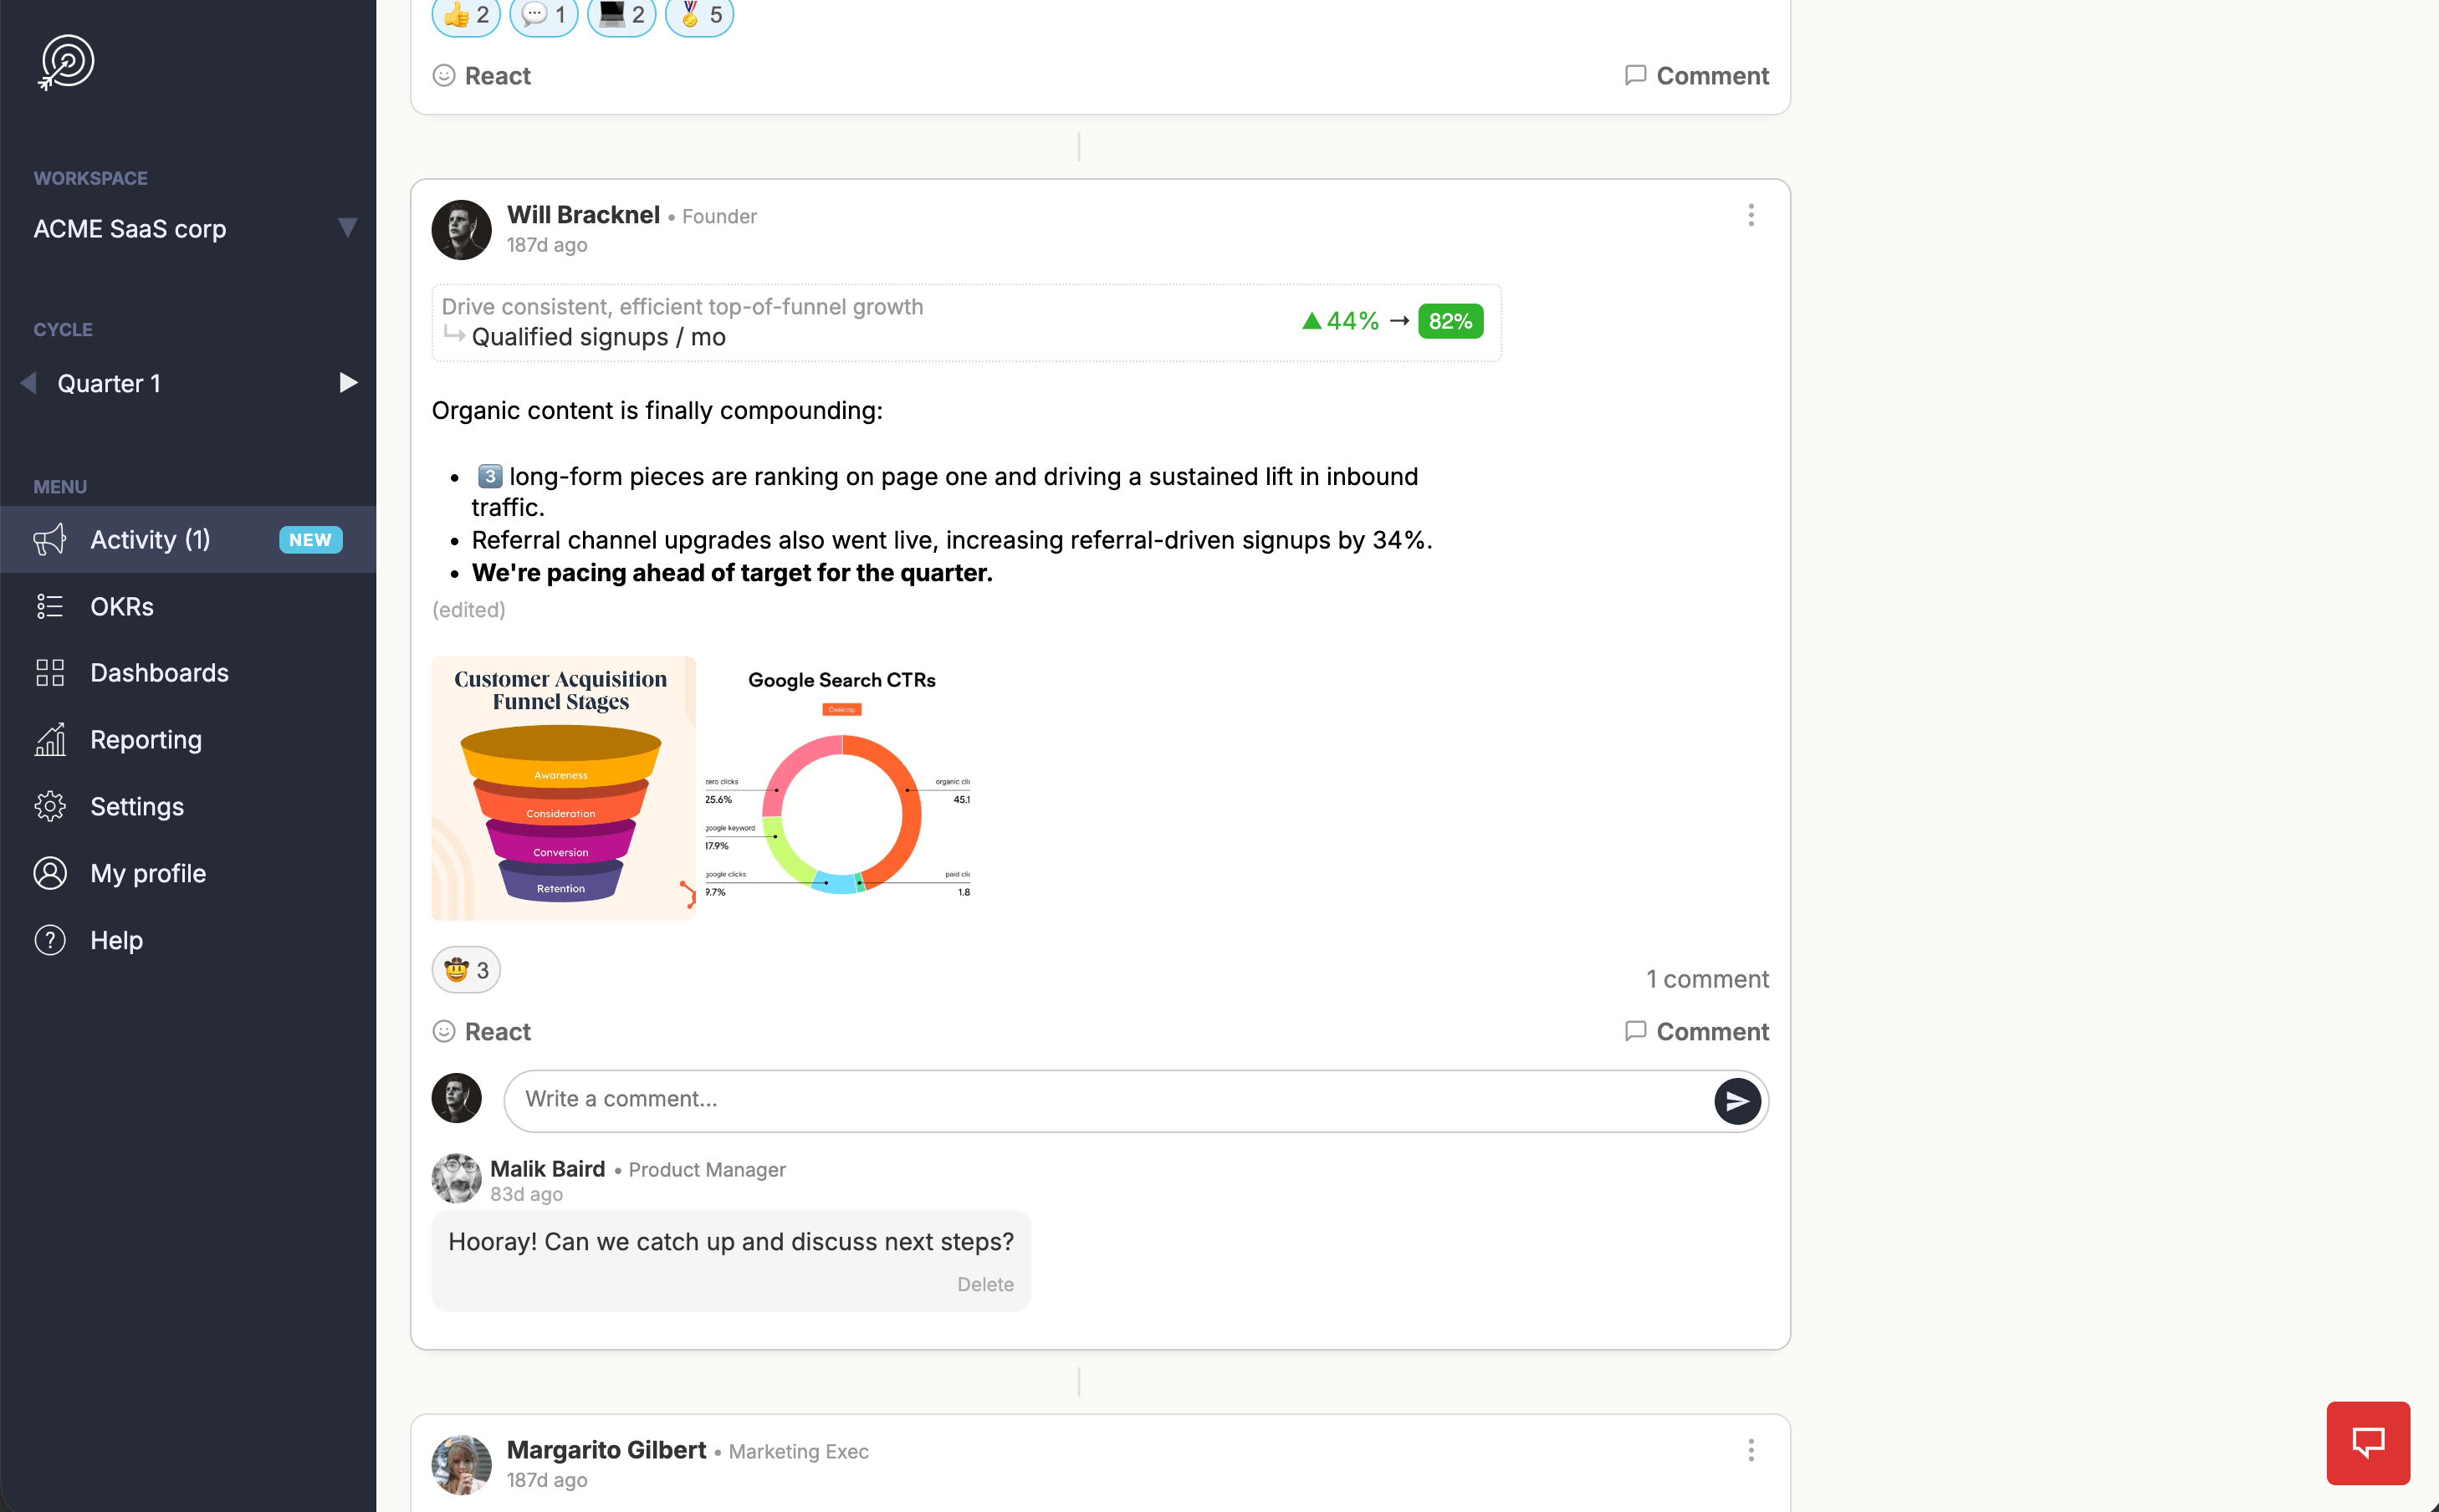Click the Settings gear icon
This screenshot has height=1512, width=2439.
coord(50,807)
